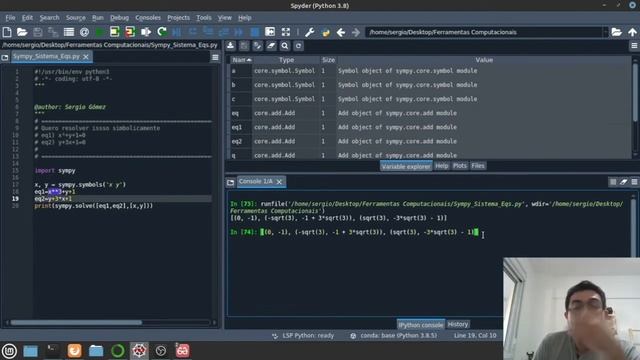Run the file with the green play icon
This screenshot has width=640, height=360.
pos(99,32)
